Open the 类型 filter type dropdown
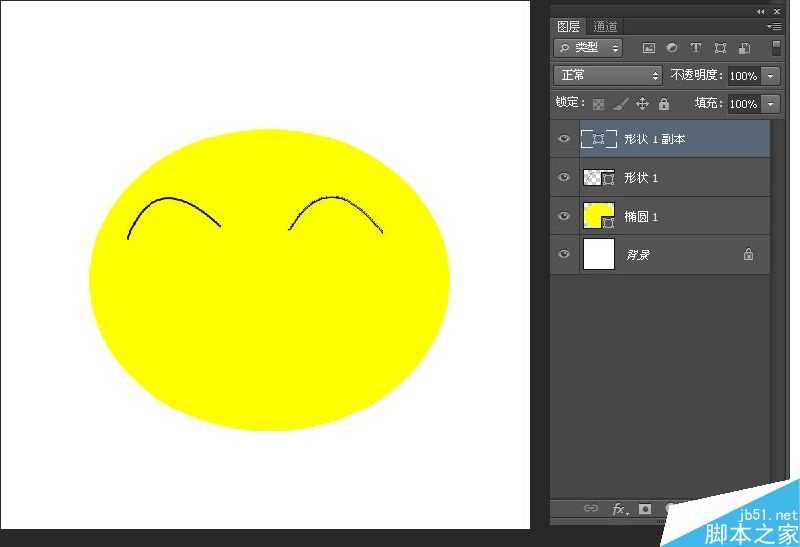The width and height of the screenshot is (800, 547). [588, 48]
